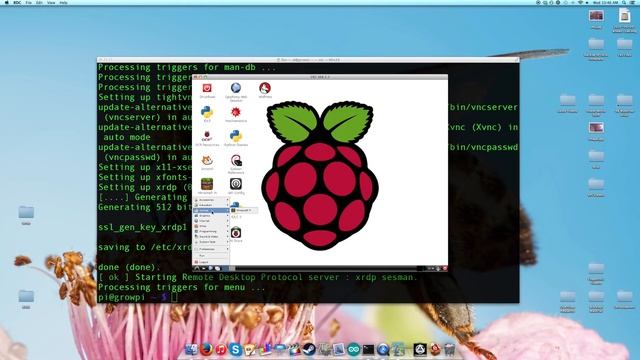Open the Python Games icon
640x360 pixels.
coord(236,136)
